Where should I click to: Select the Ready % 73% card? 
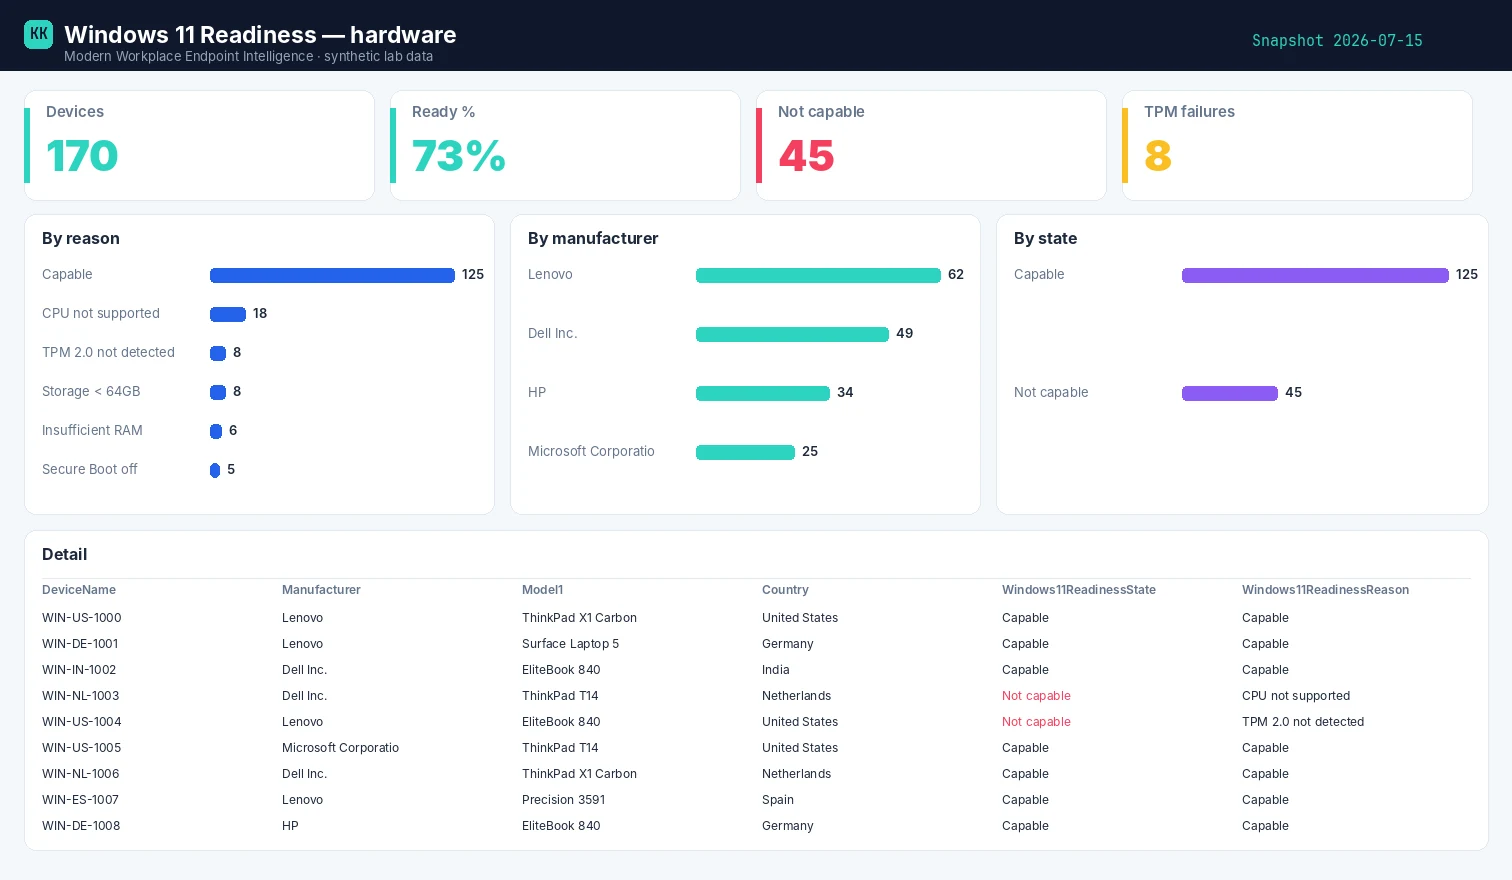coord(565,146)
